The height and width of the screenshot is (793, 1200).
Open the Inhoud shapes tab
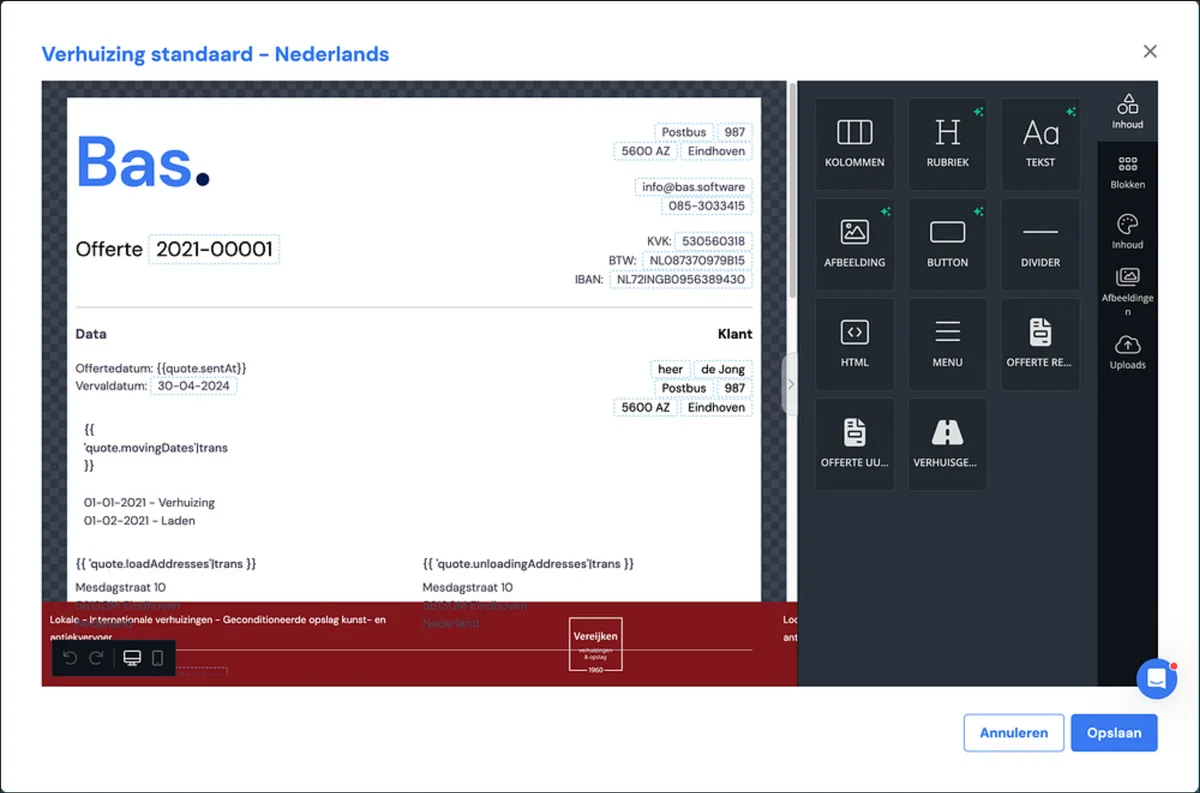coord(1127,111)
